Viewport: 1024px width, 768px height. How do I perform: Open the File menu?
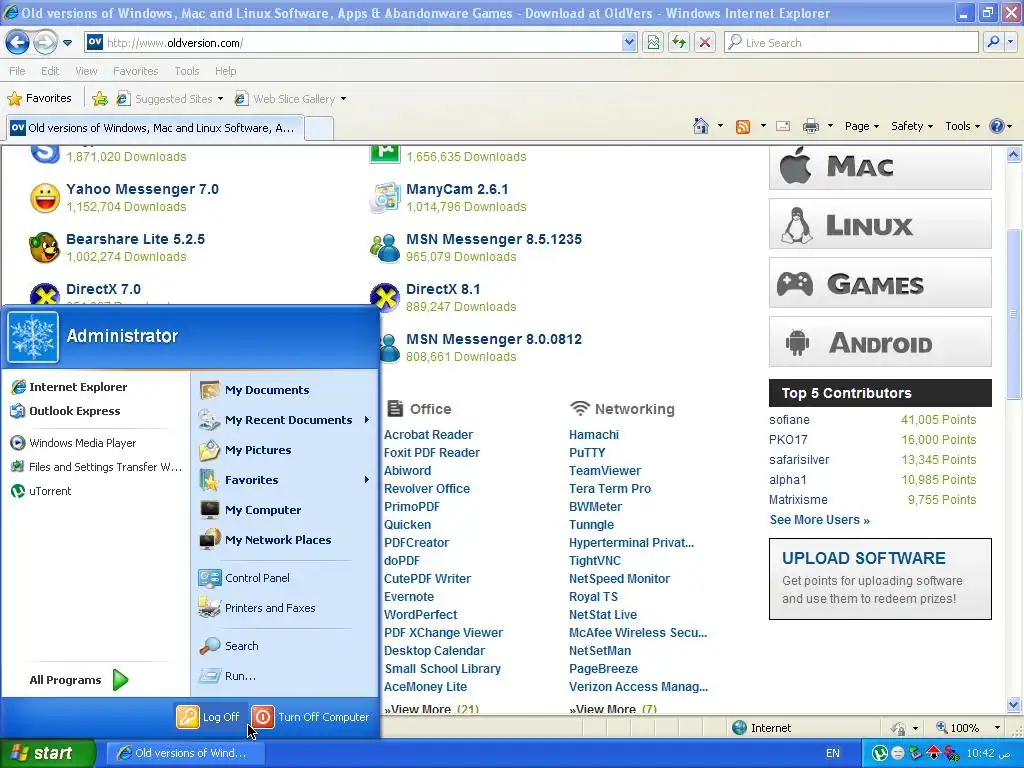click(x=17, y=71)
